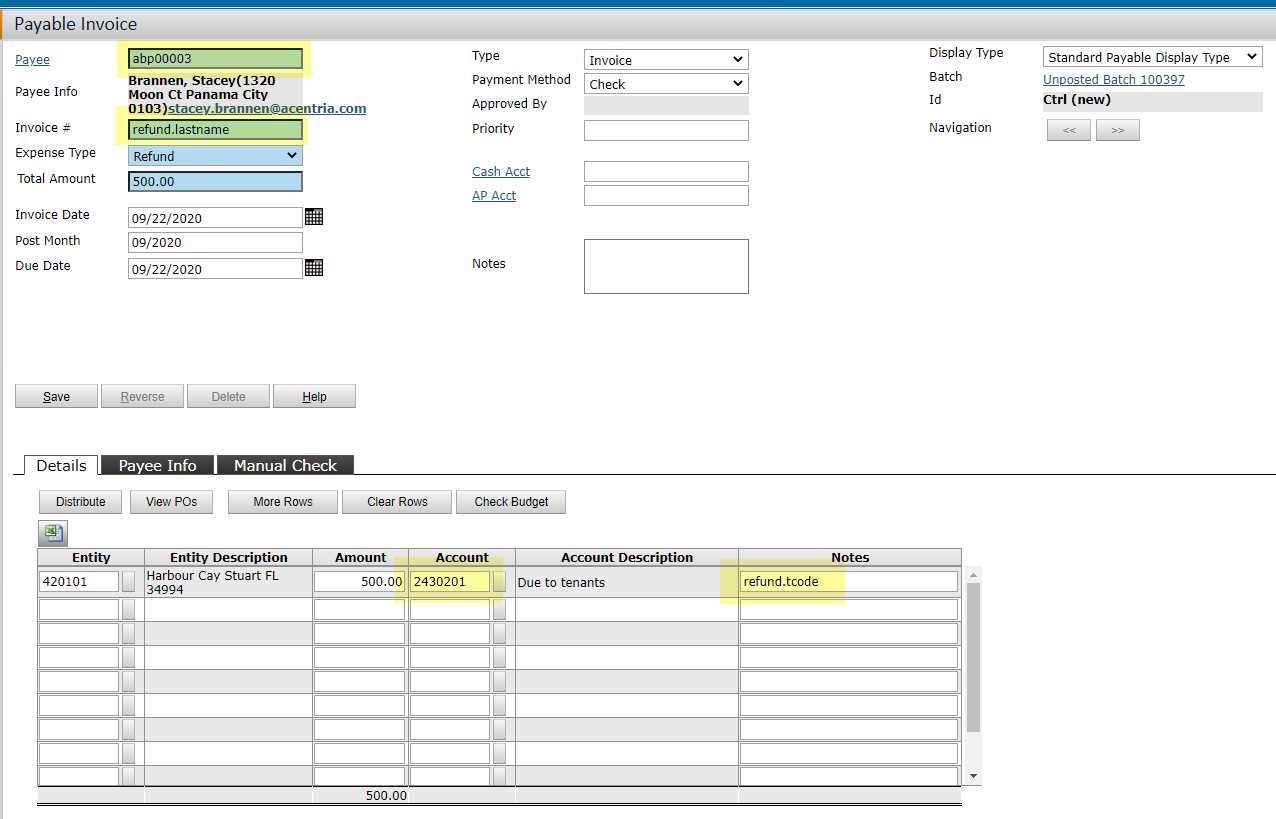This screenshot has height=819, width=1276.
Task: Click the AP Acct input field
Action: coord(666,196)
